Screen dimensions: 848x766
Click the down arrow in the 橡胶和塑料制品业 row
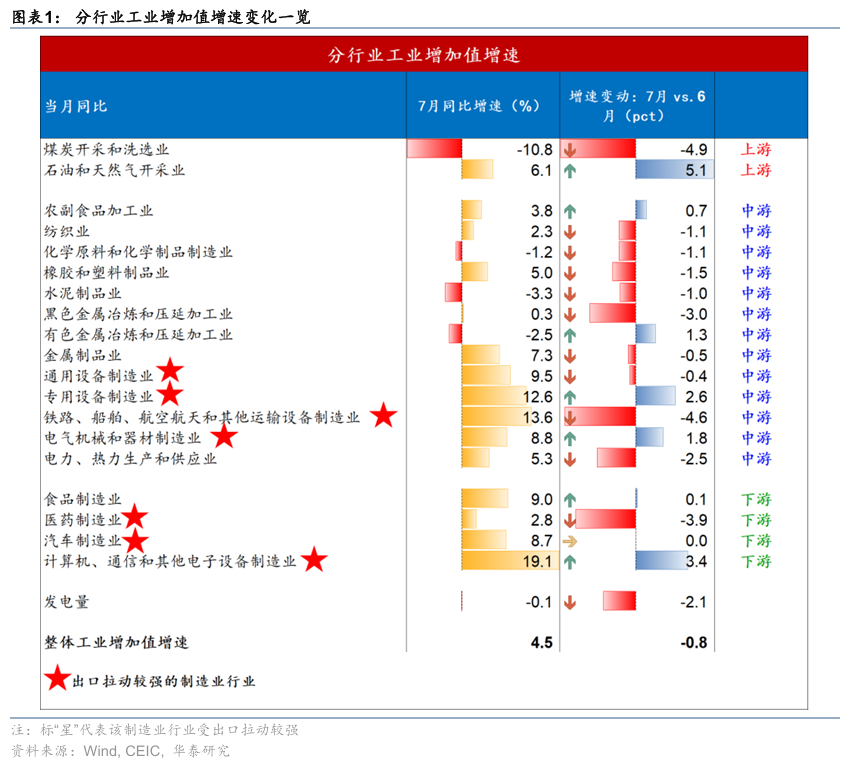pyautogui.click(x=569, y=273)
